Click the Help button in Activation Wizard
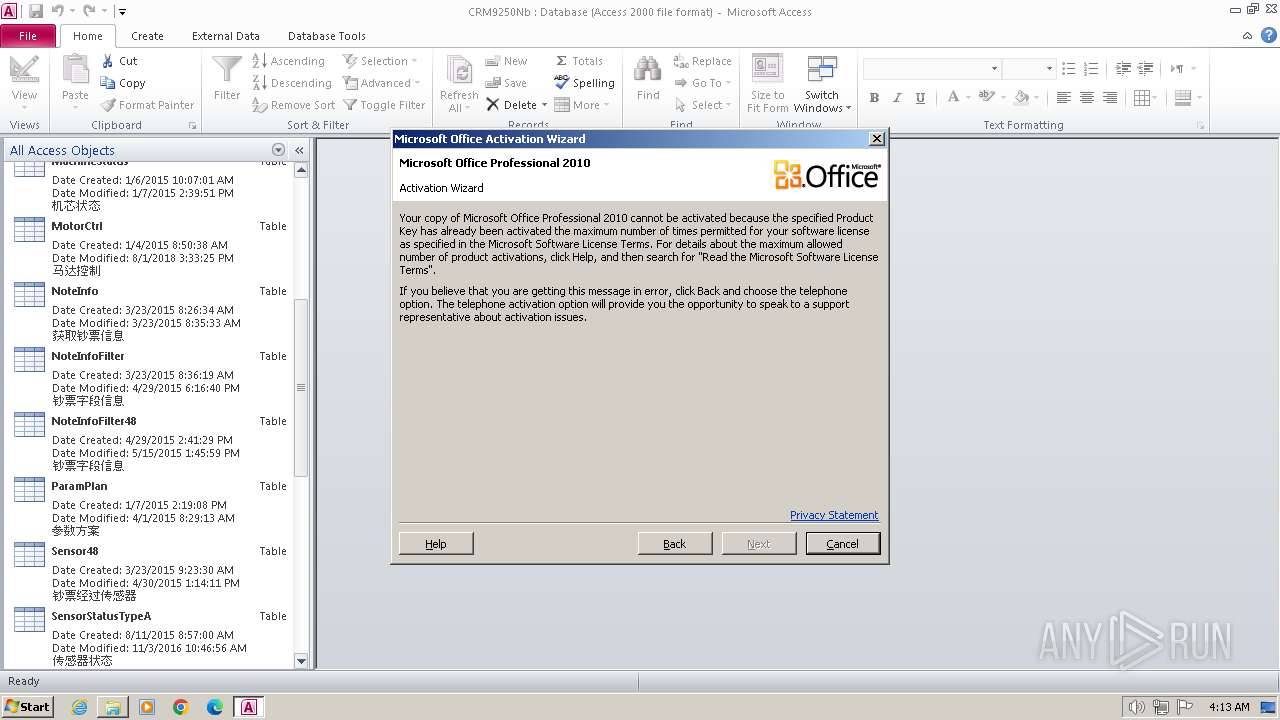The height and width of the screenshot is (720, 1280). (x=436, y=543)
